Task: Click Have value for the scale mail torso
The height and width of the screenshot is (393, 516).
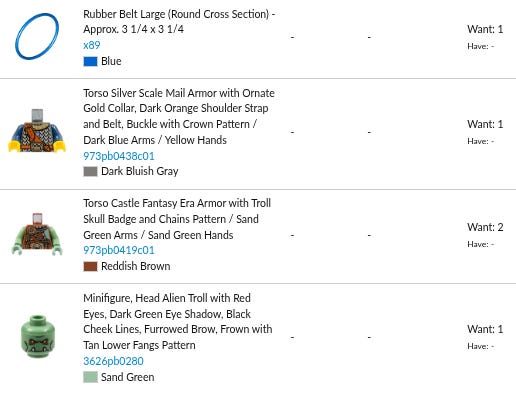Action: coord(480,141)
